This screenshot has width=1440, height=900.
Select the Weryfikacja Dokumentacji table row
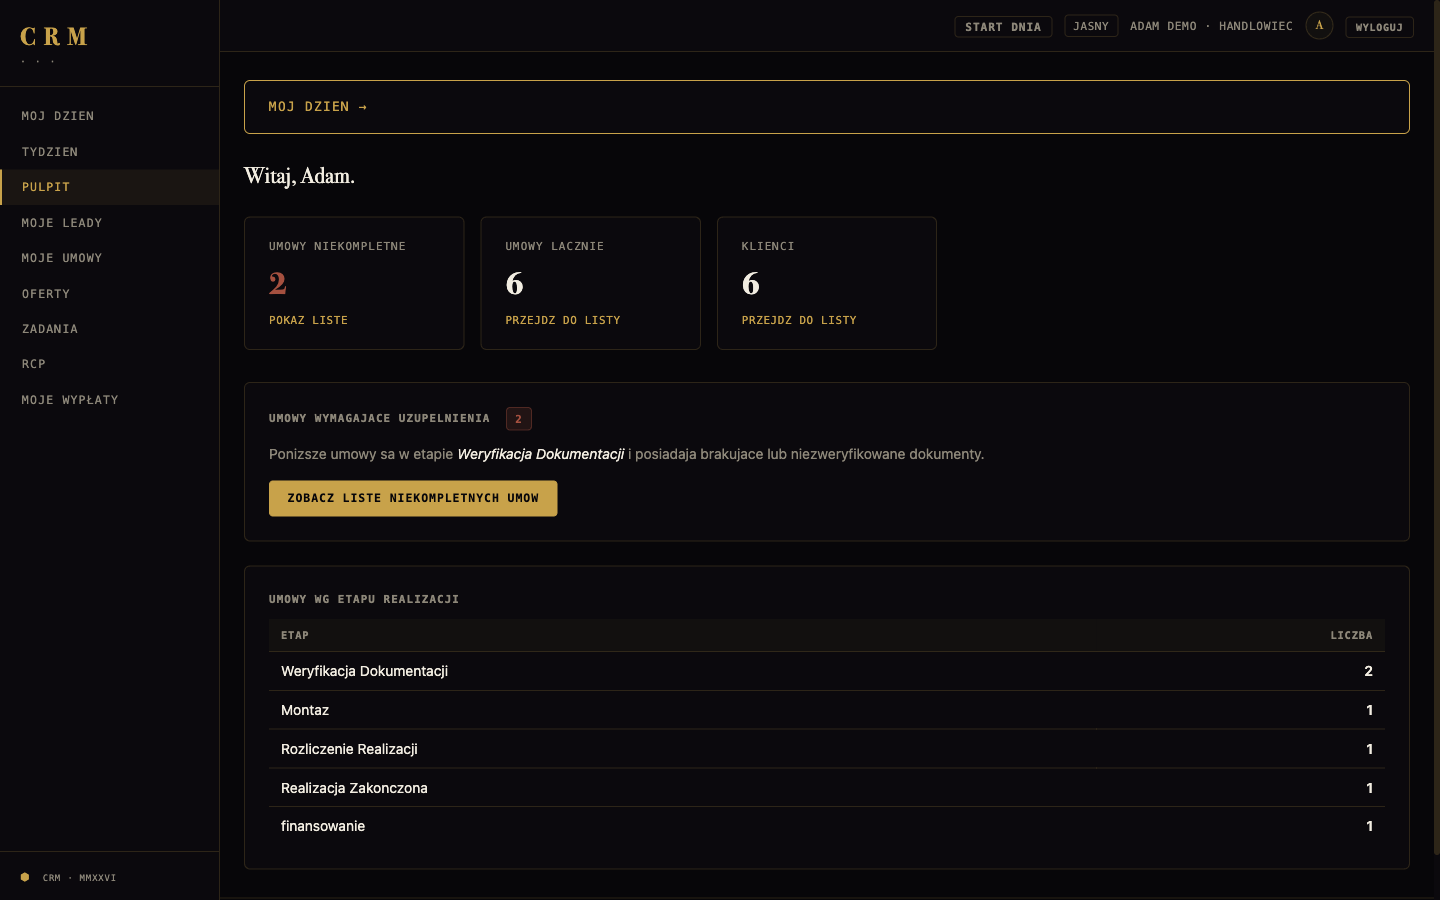[827, 671]
